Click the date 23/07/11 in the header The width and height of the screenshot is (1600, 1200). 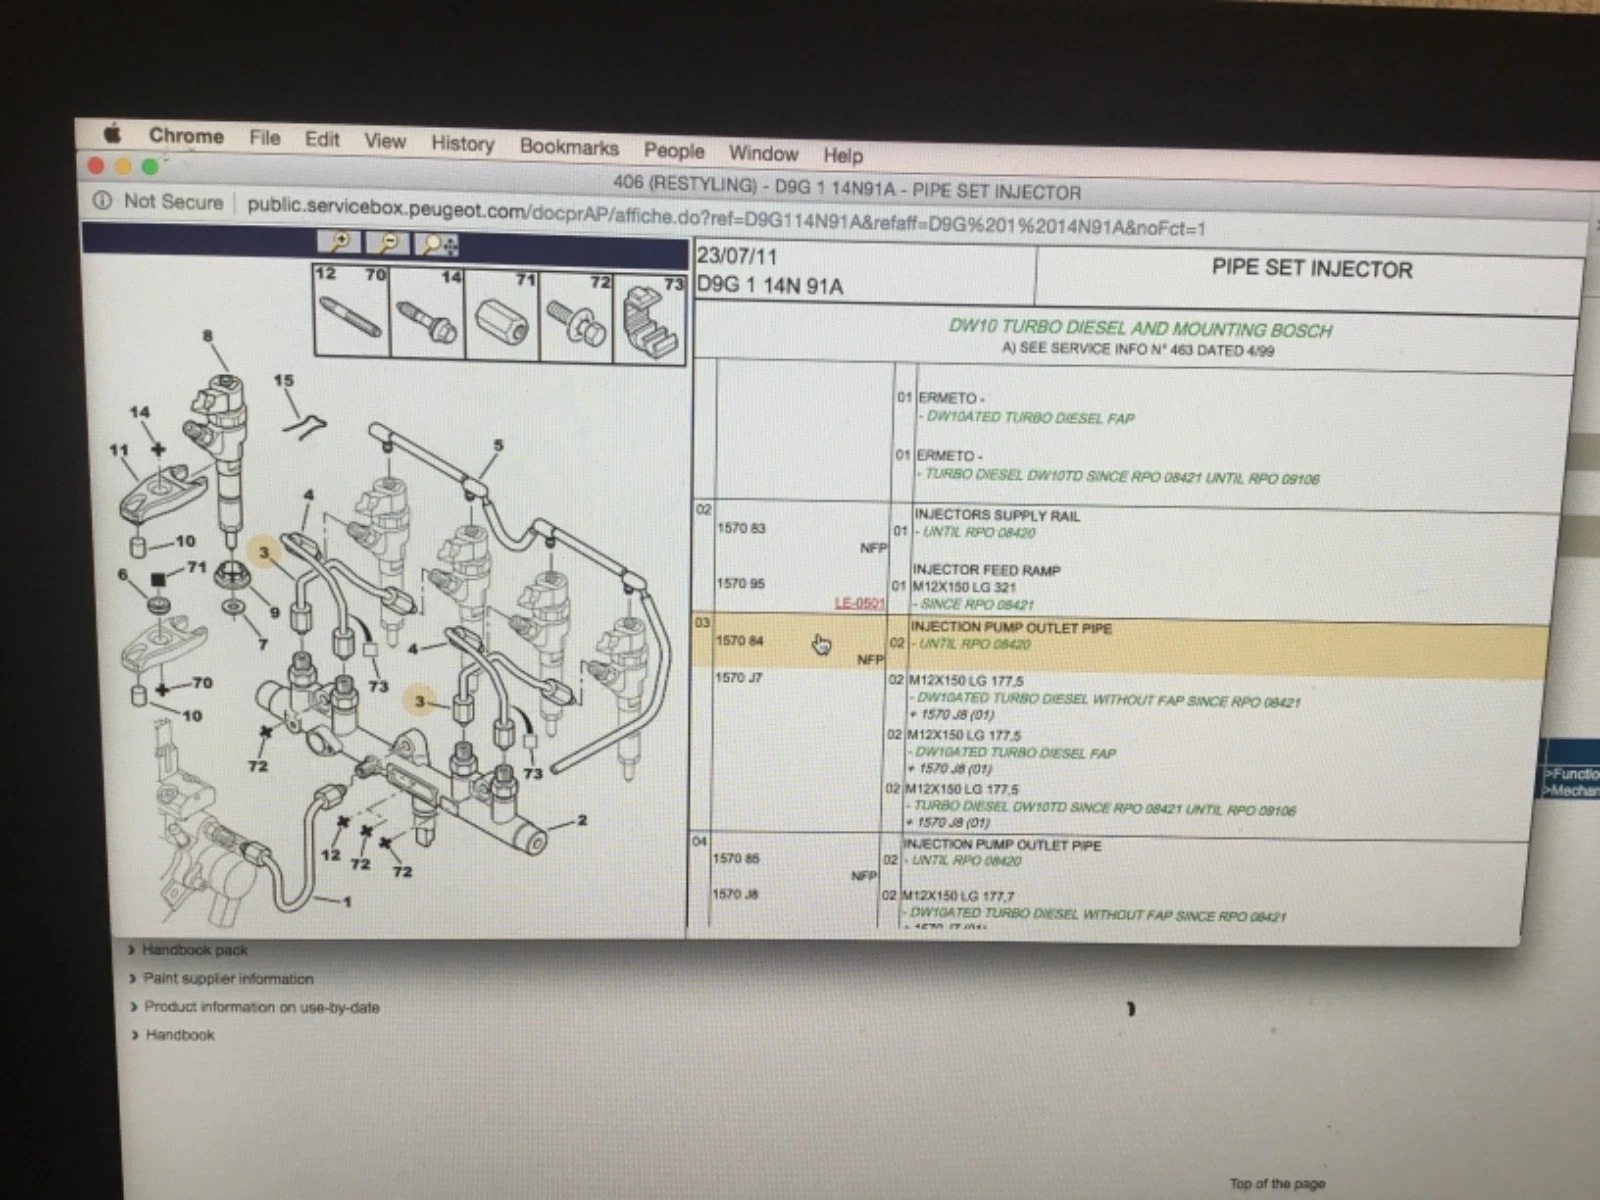point(737,256)
